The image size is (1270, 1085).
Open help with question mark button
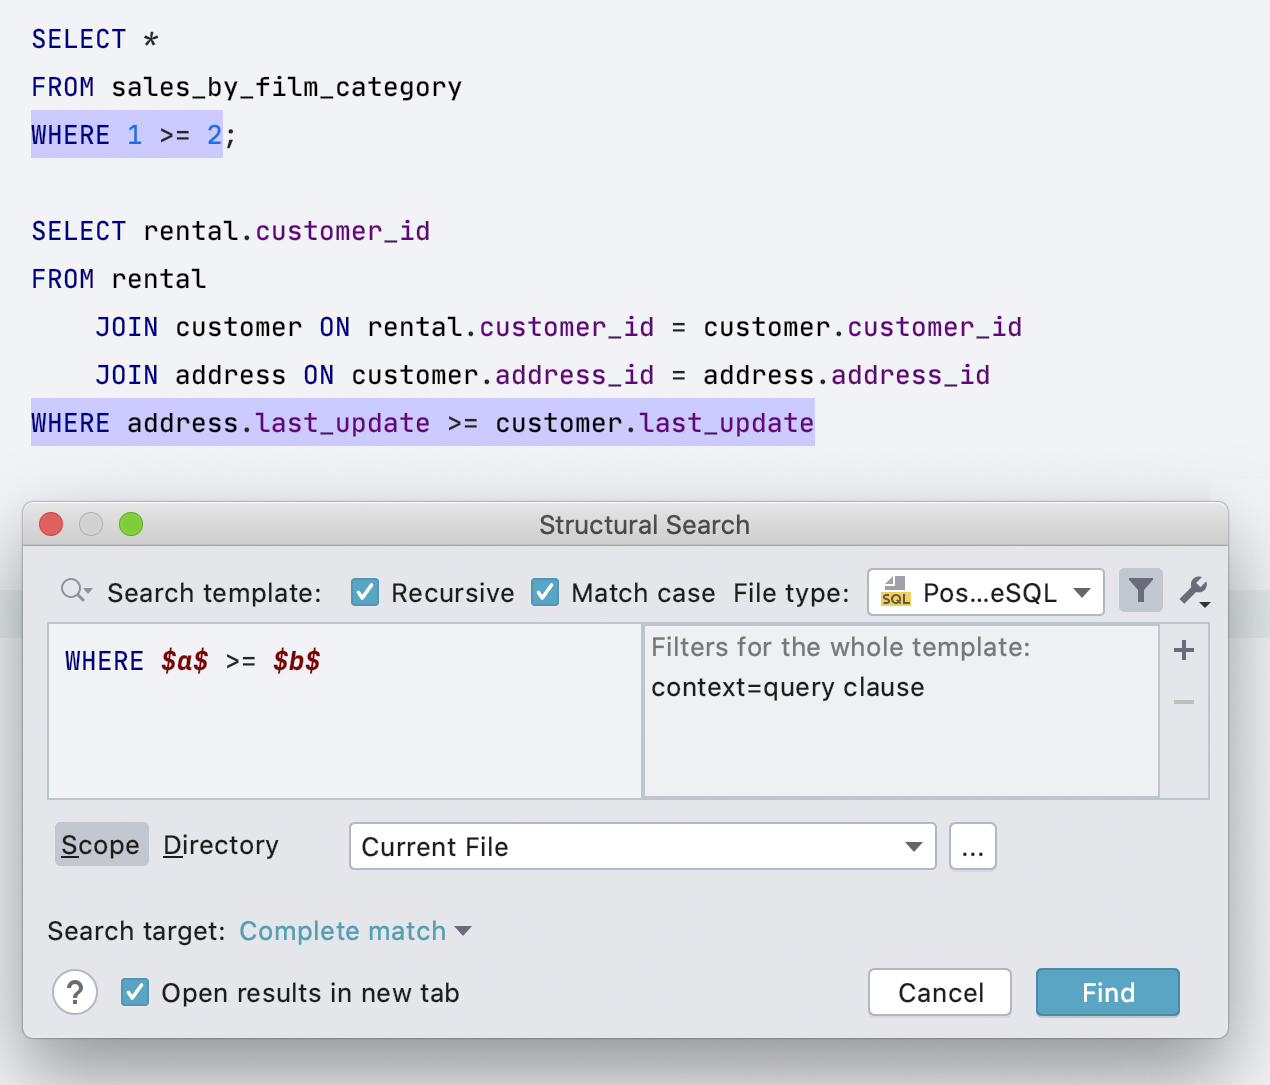coord(75,993)
